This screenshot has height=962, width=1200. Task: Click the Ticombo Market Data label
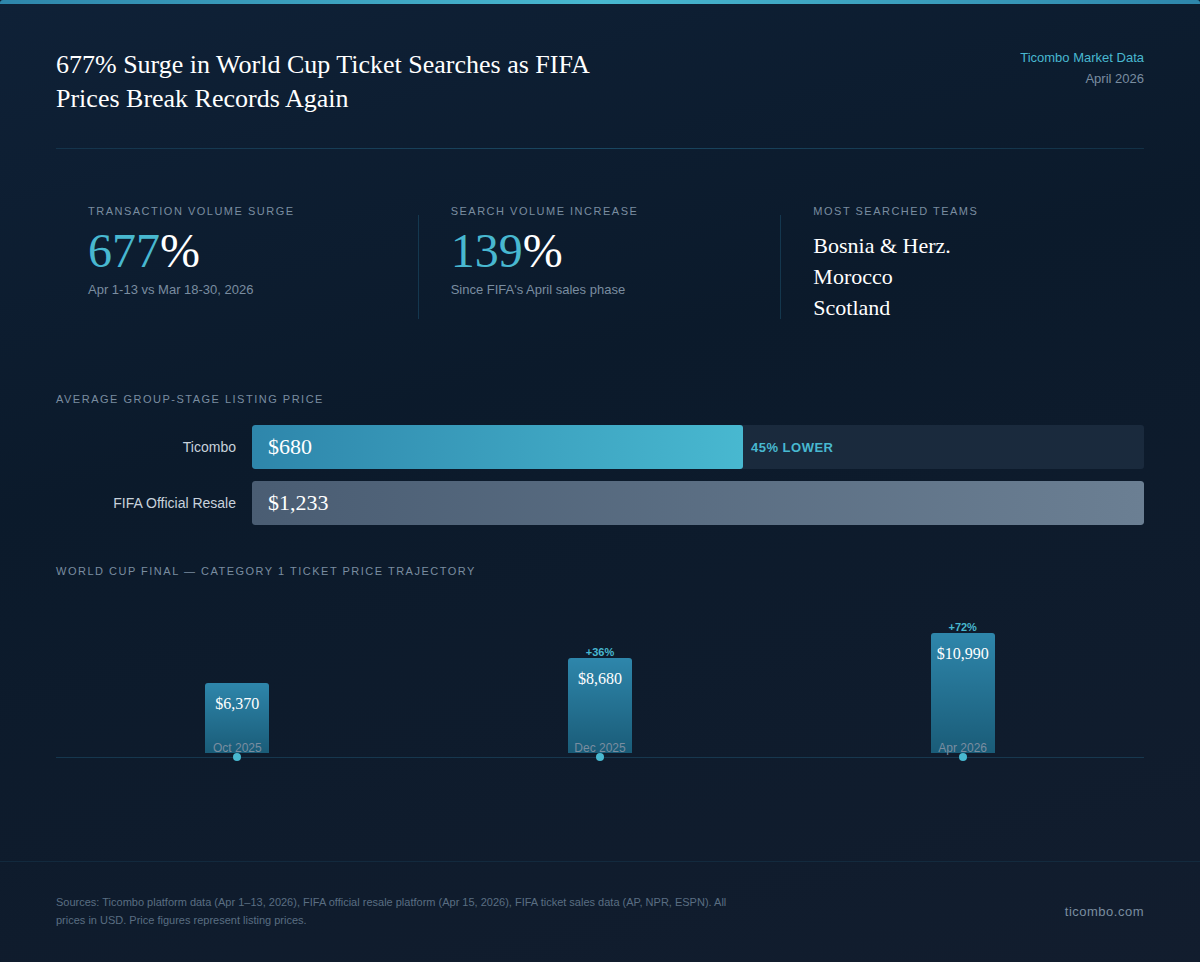pyautogui.click(x=1081, y=58)
